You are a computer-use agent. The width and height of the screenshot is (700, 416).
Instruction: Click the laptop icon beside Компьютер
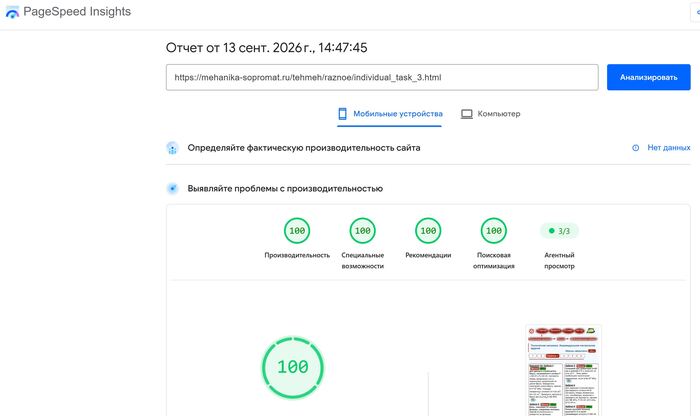[x=467, y=114]
